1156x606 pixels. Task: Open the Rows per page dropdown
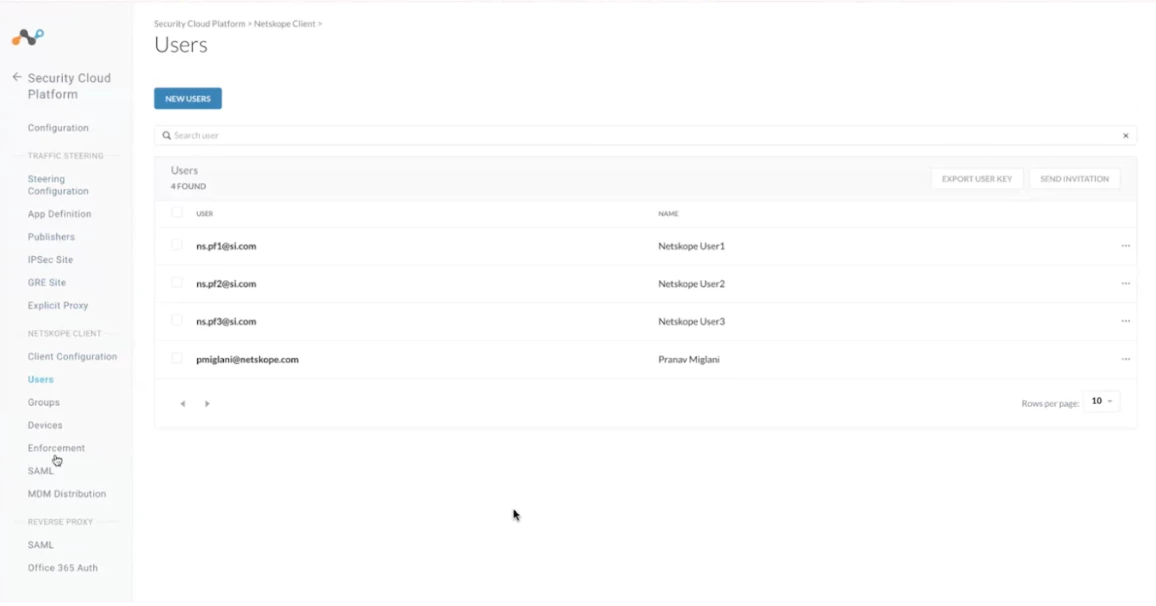click(1101, 401)
